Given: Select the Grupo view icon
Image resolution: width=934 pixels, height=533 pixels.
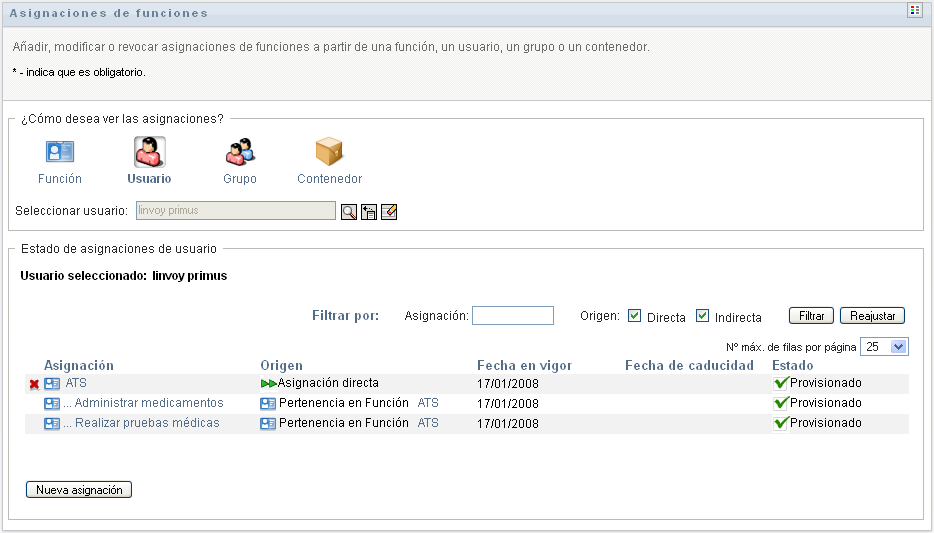Looking at the screenshot, I should 240,152.
